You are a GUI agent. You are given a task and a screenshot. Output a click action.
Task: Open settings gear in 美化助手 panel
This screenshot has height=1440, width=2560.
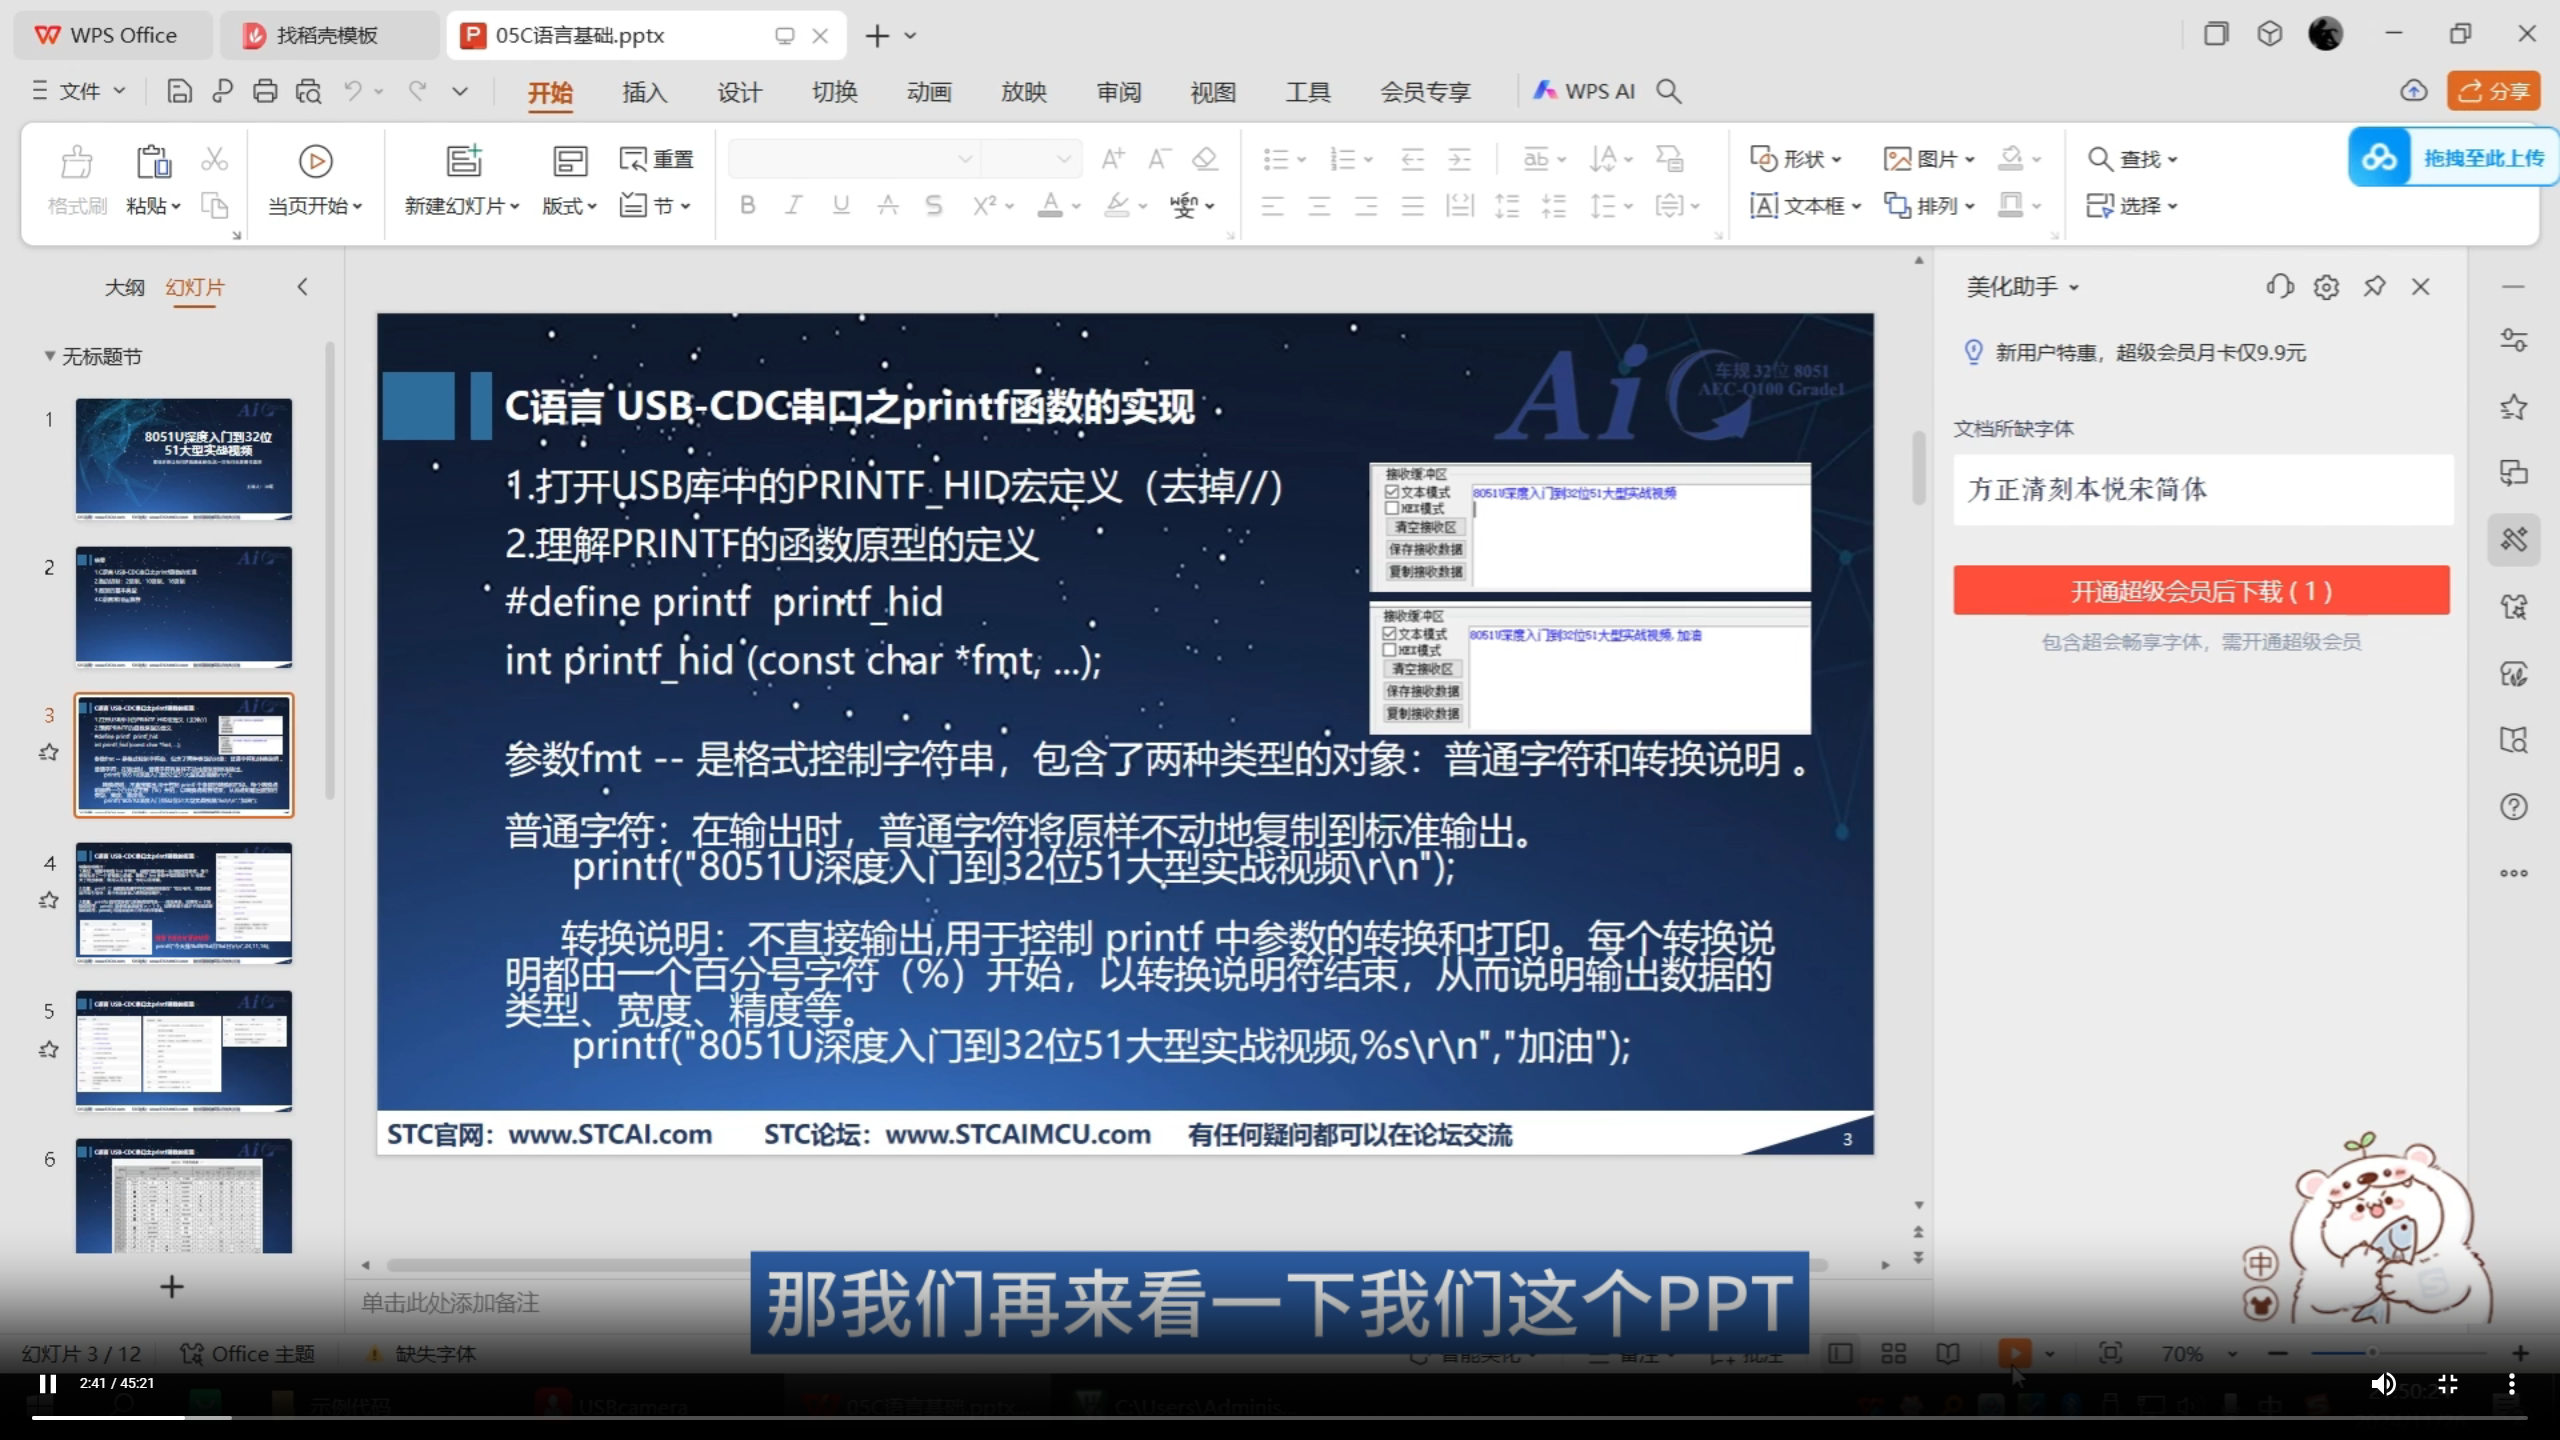click(2326, 288)
